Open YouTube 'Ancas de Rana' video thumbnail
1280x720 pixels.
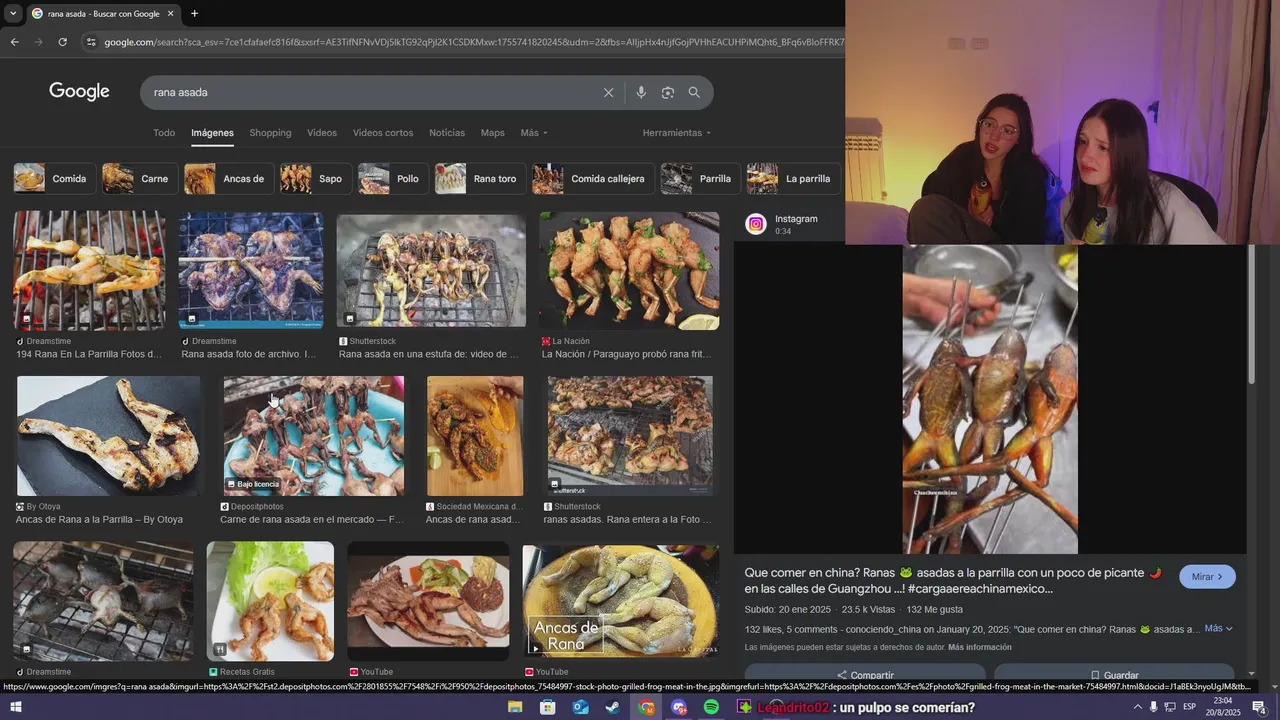[x=620, y=601]
